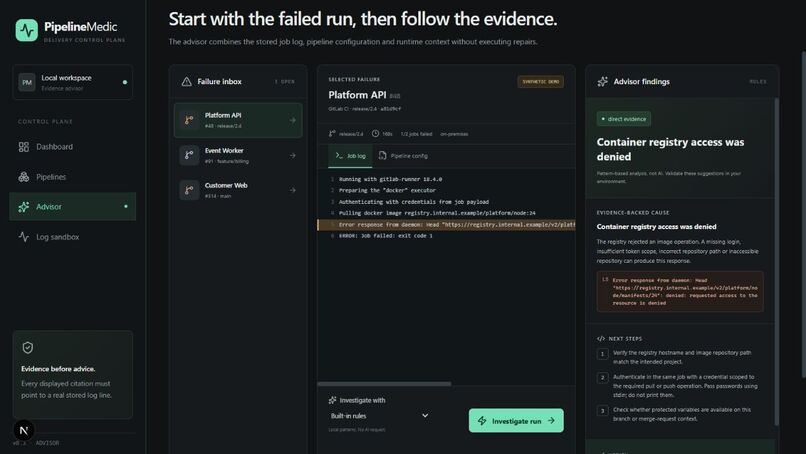This screenshot has width=806, height=454.
Task: Open the Built-in rules dropdown
Action: coord(379,415)
